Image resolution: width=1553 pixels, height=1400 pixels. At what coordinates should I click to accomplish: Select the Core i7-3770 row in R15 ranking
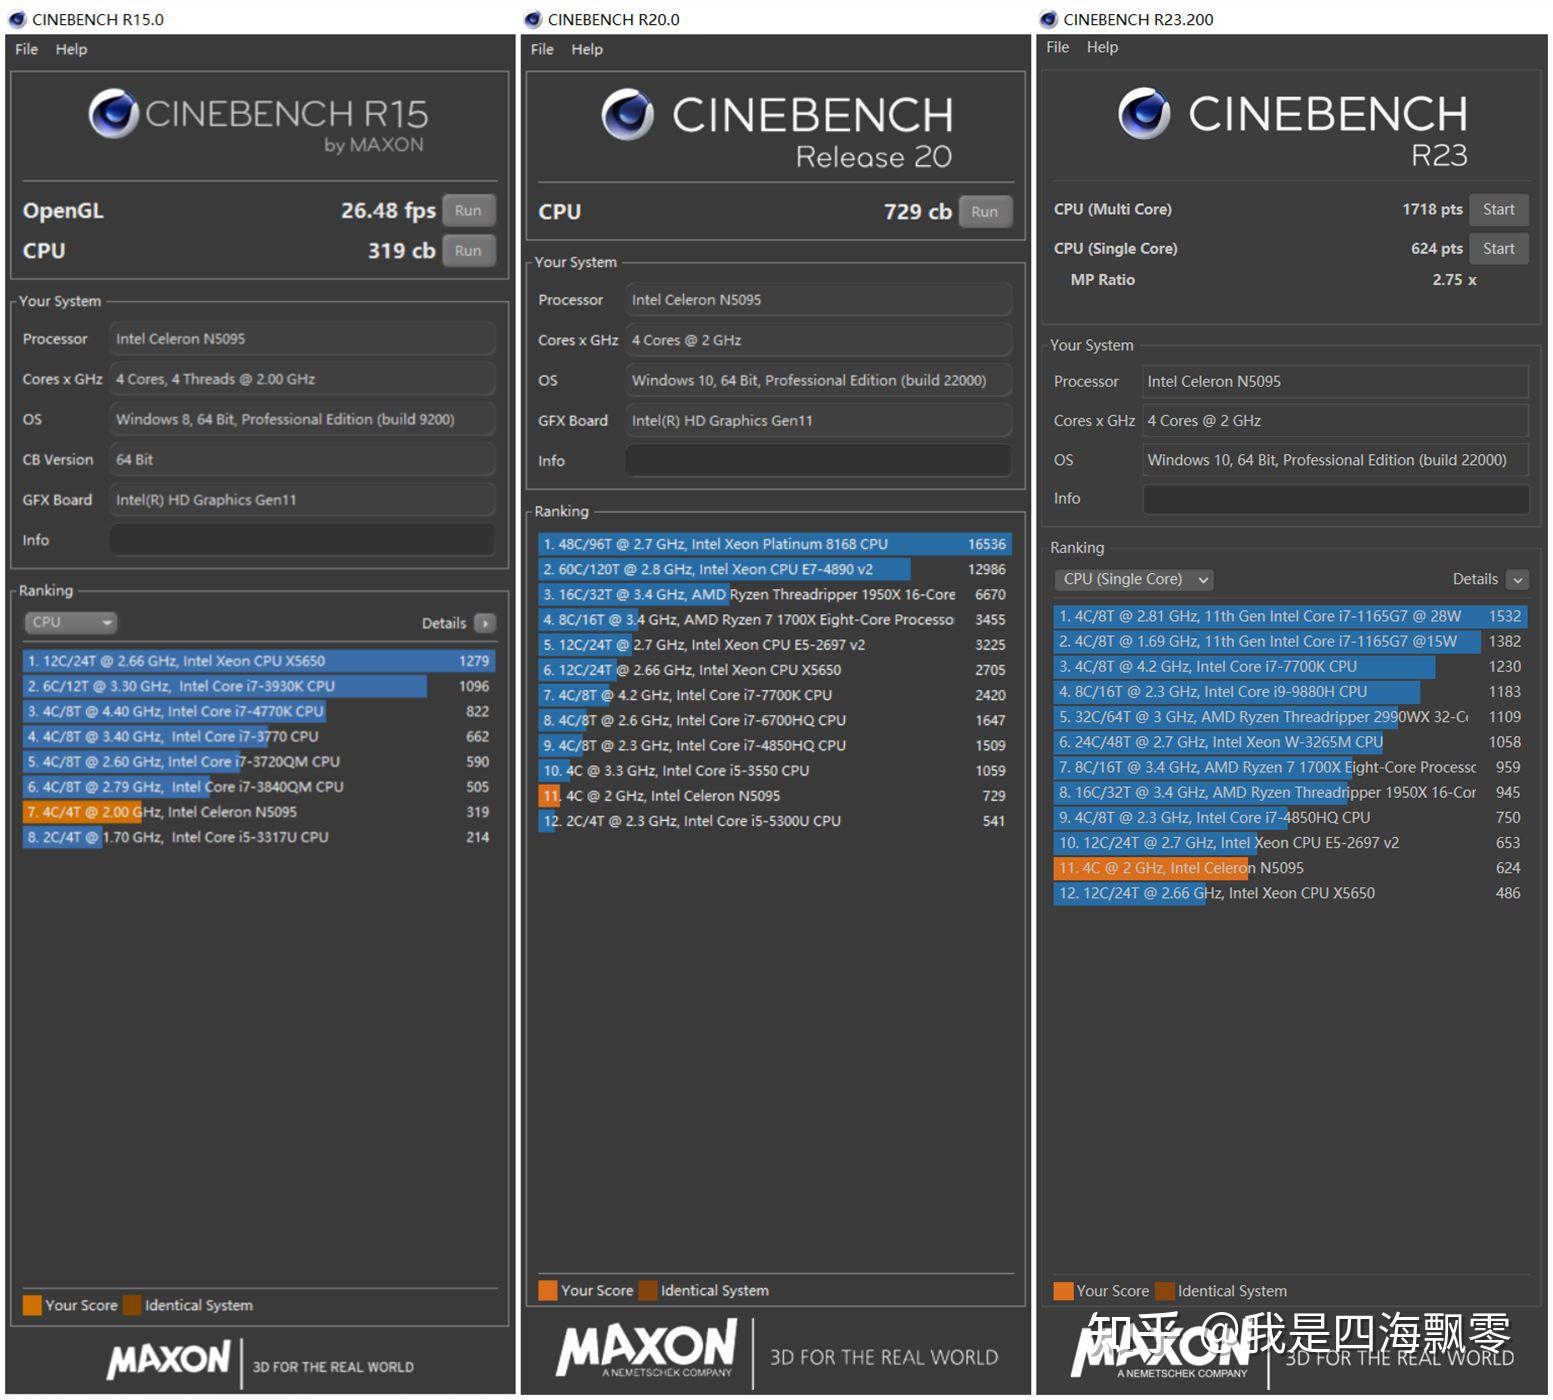pos(258,736)
